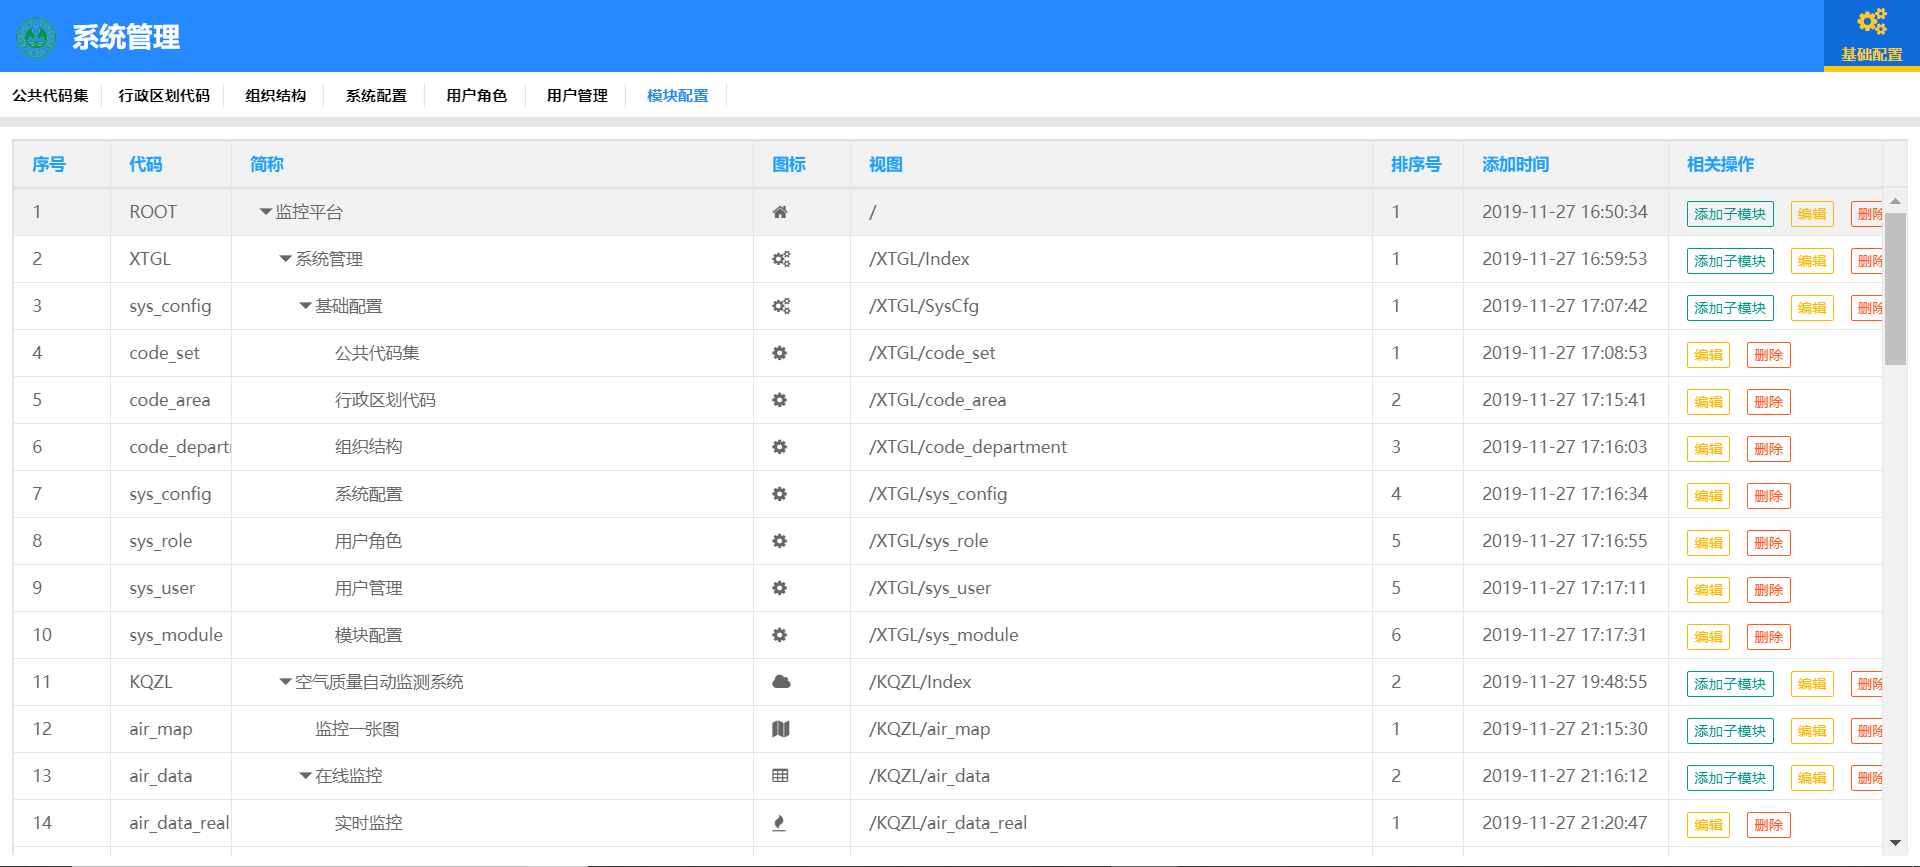Collapse the 在线监控 tree node
The height and width of the screenshot is (867, 1920).
(306, 776)
